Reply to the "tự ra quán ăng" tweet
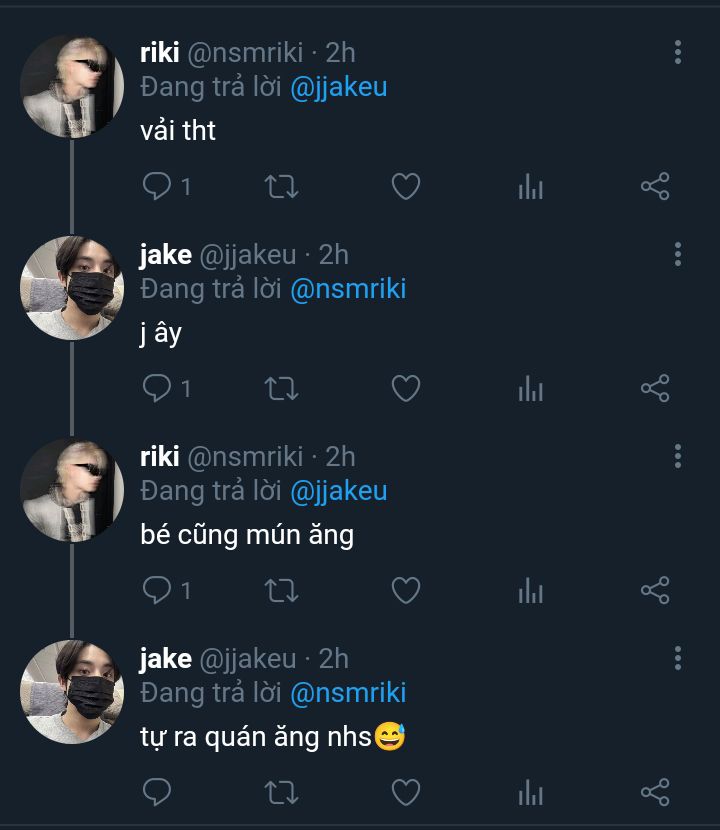The width and height of the screenshot is (720, 830). [156, 792]
